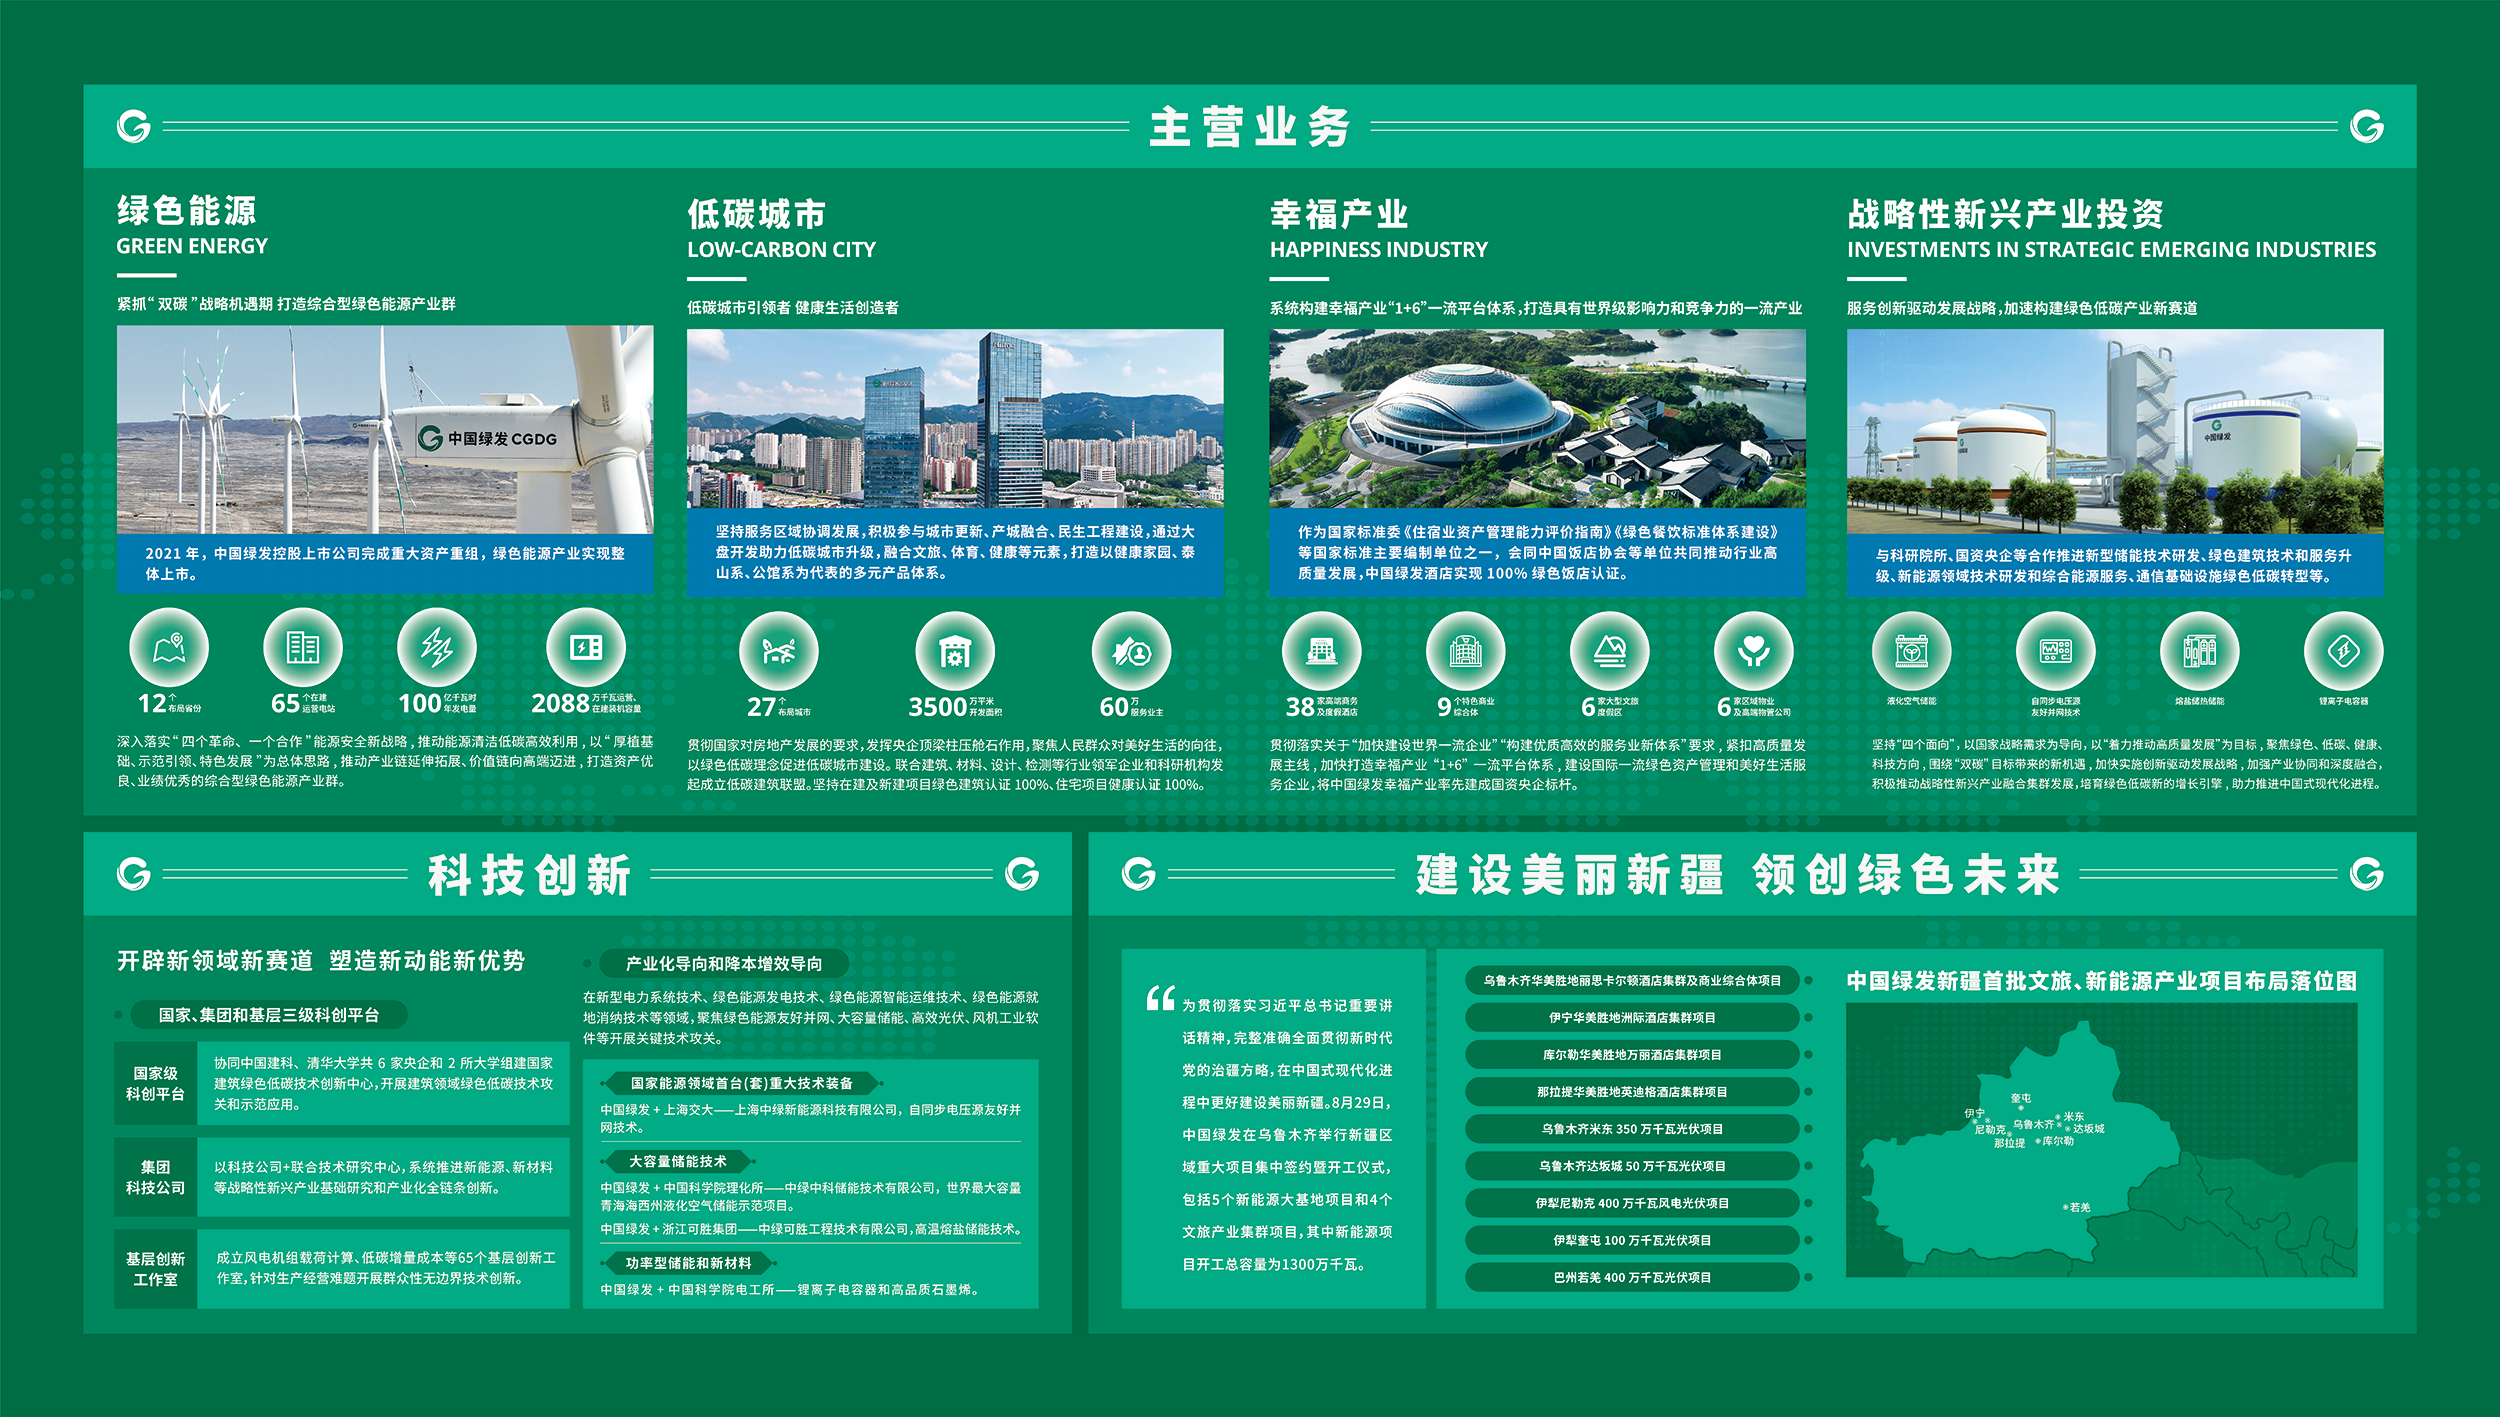This screenshot has width=2500, height=1417.
Task: Click the battery panel icon above 2088
Action: point(586,648)
